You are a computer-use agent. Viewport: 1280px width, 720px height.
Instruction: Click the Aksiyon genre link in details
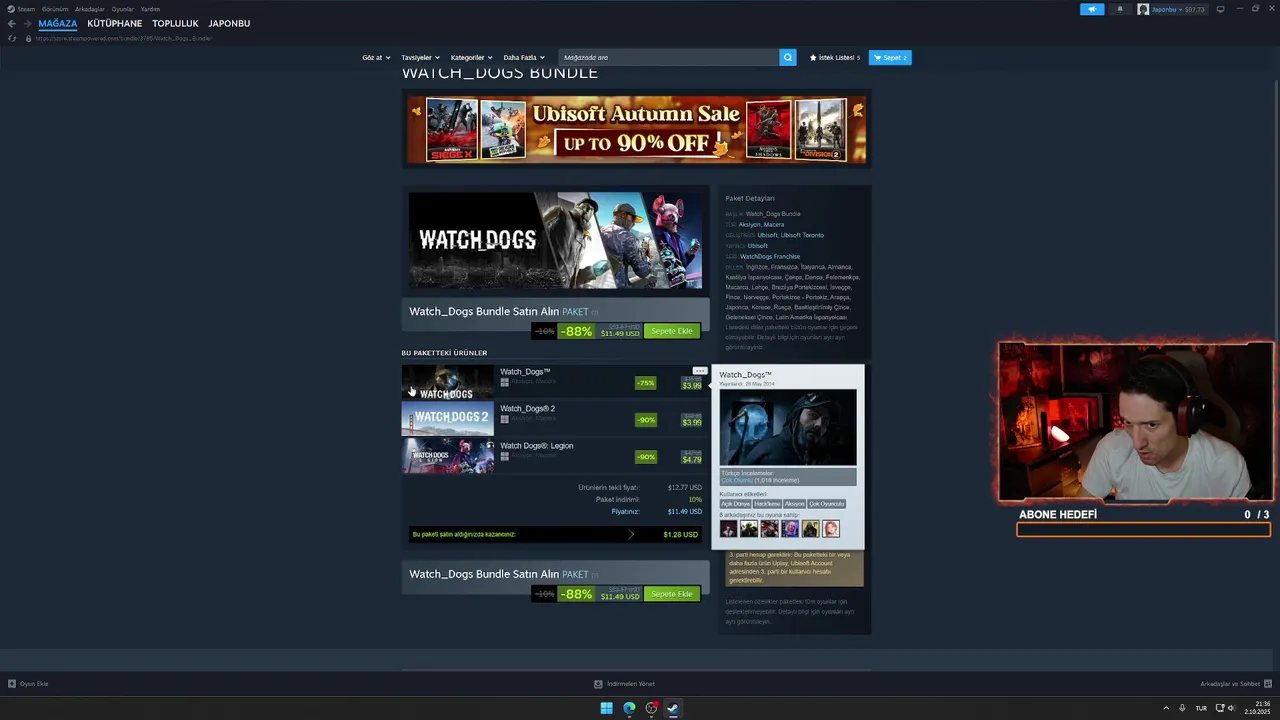coord(749,224)
